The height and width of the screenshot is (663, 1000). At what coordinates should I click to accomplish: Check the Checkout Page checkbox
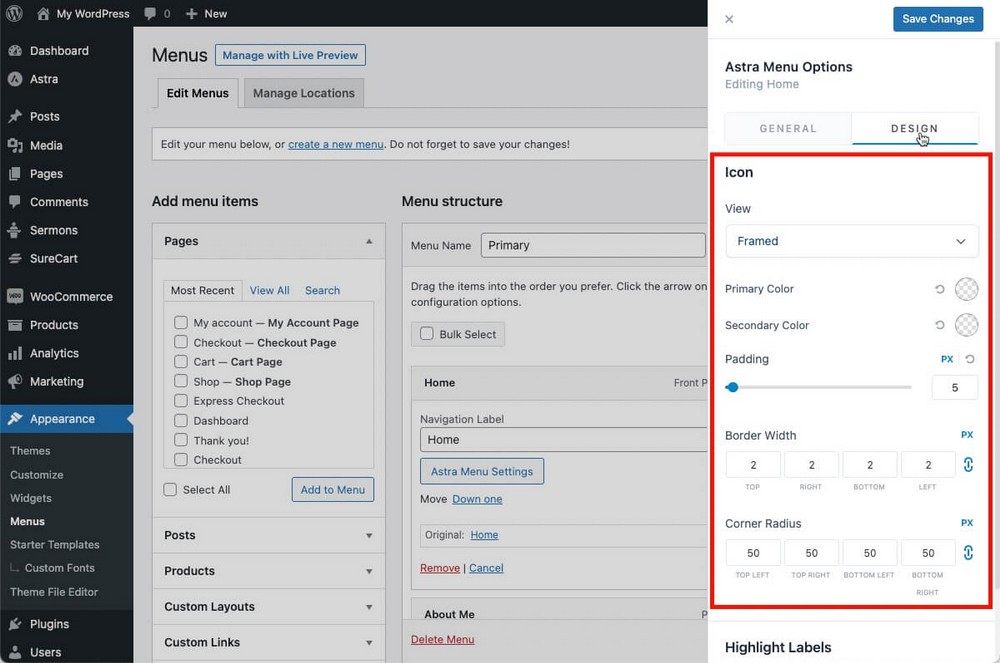point(180,342)
